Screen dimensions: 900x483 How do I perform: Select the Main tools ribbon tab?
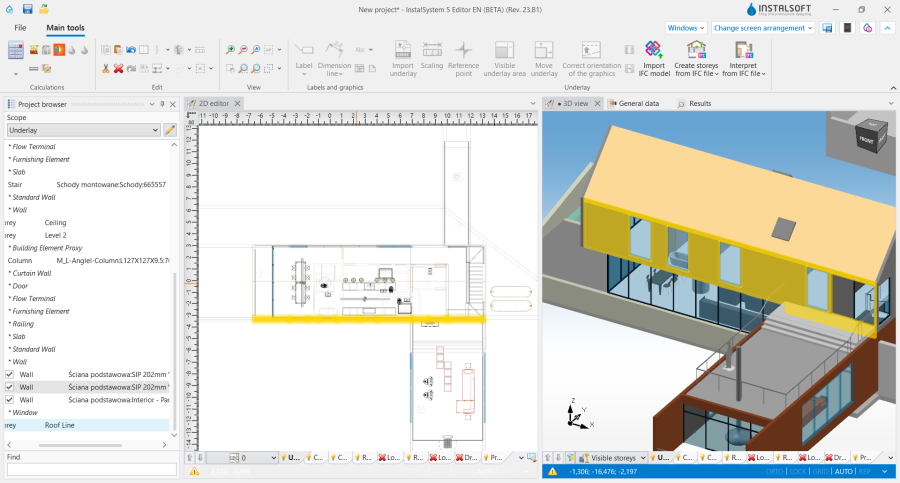pyautogui.click(x=65, y=28)
